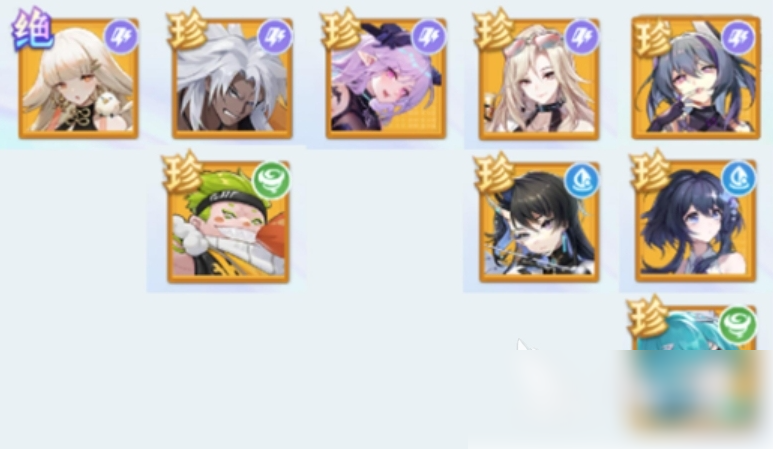Click green wind element icon on the teal-haired card
This screenshot has height=449, width=773.
738,325
